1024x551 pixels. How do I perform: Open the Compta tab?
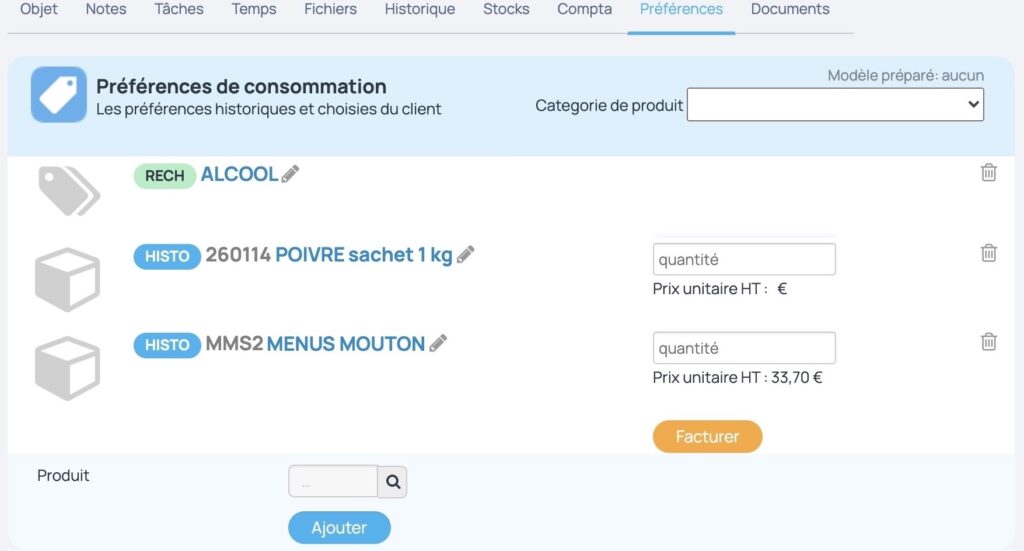pos(584,9)
